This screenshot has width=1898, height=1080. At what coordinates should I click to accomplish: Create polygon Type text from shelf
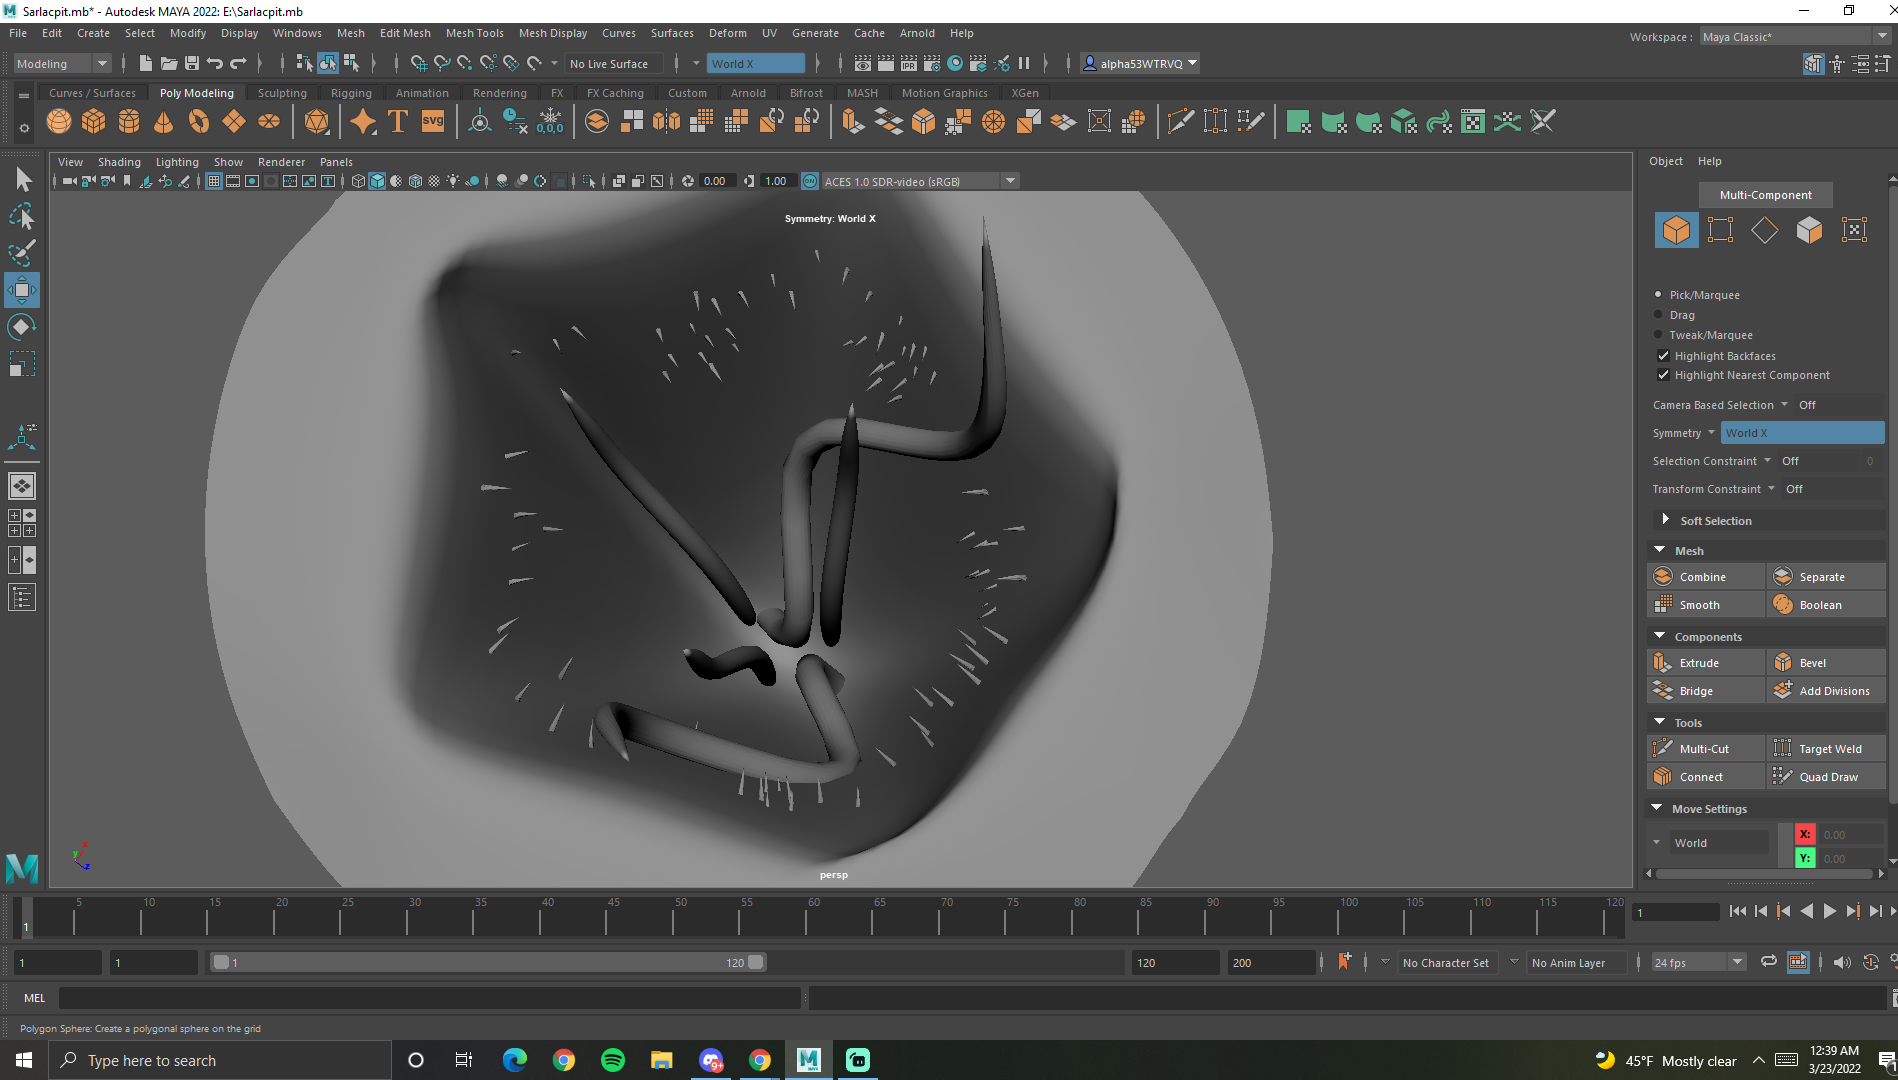398,122
